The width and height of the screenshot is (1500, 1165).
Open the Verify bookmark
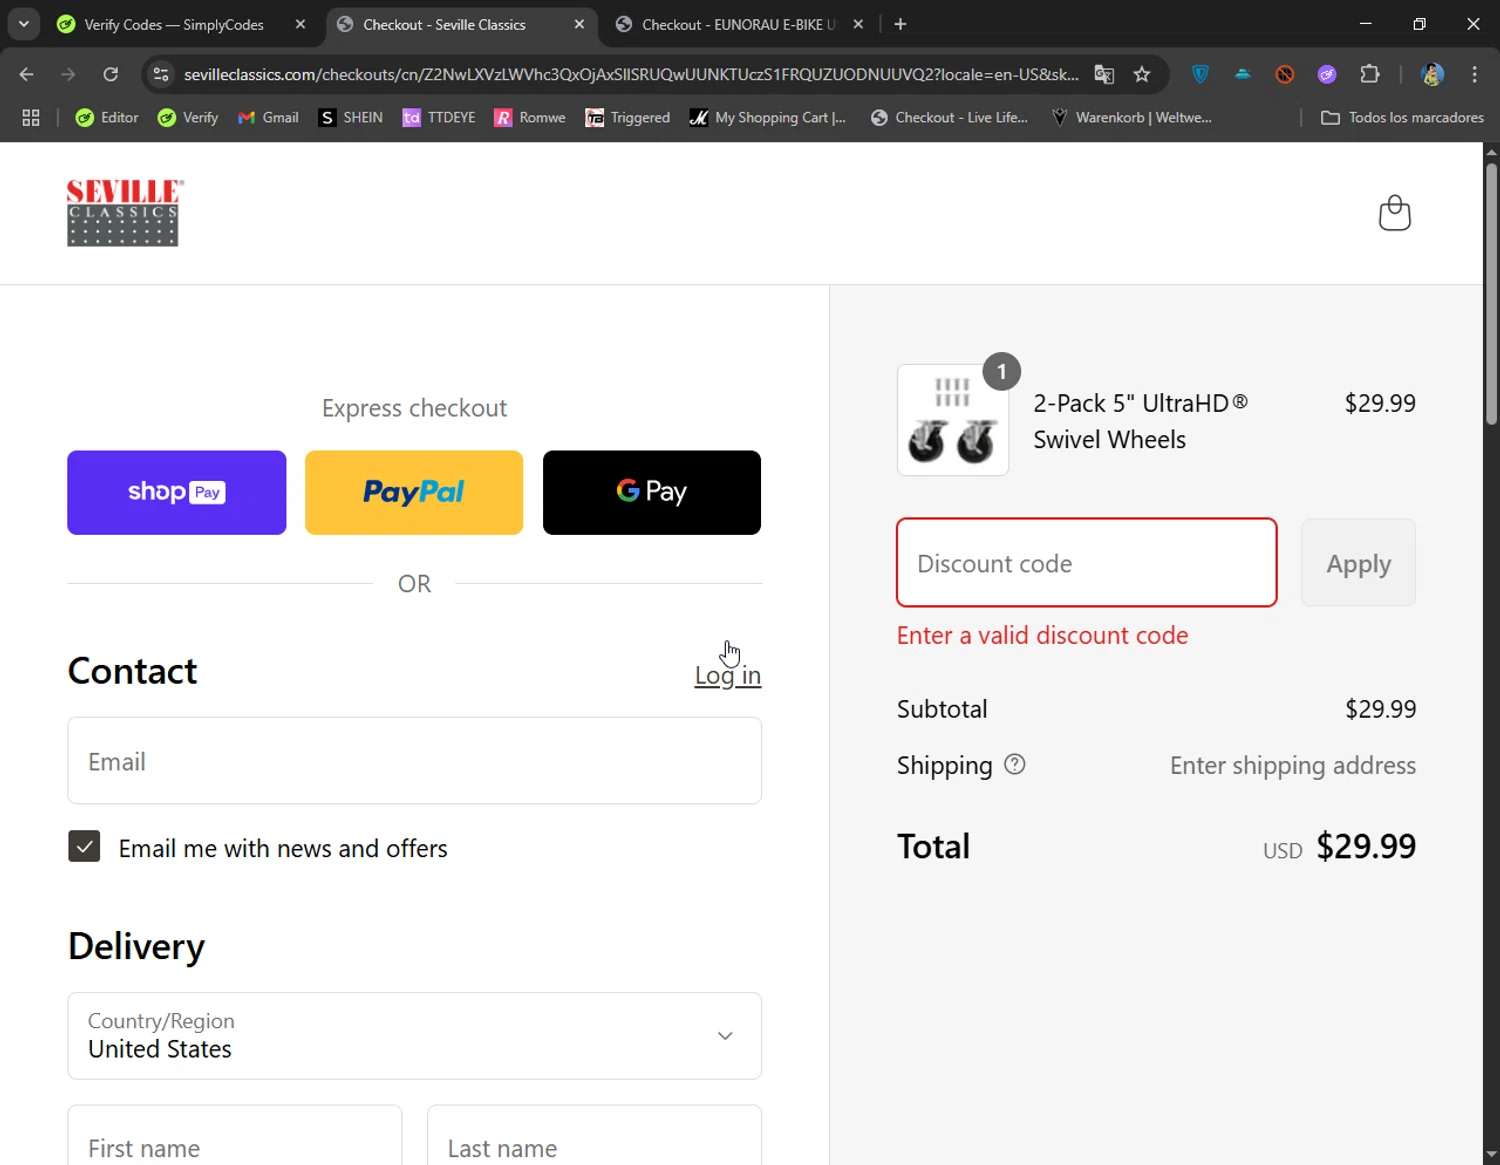[x=188, y=118]
